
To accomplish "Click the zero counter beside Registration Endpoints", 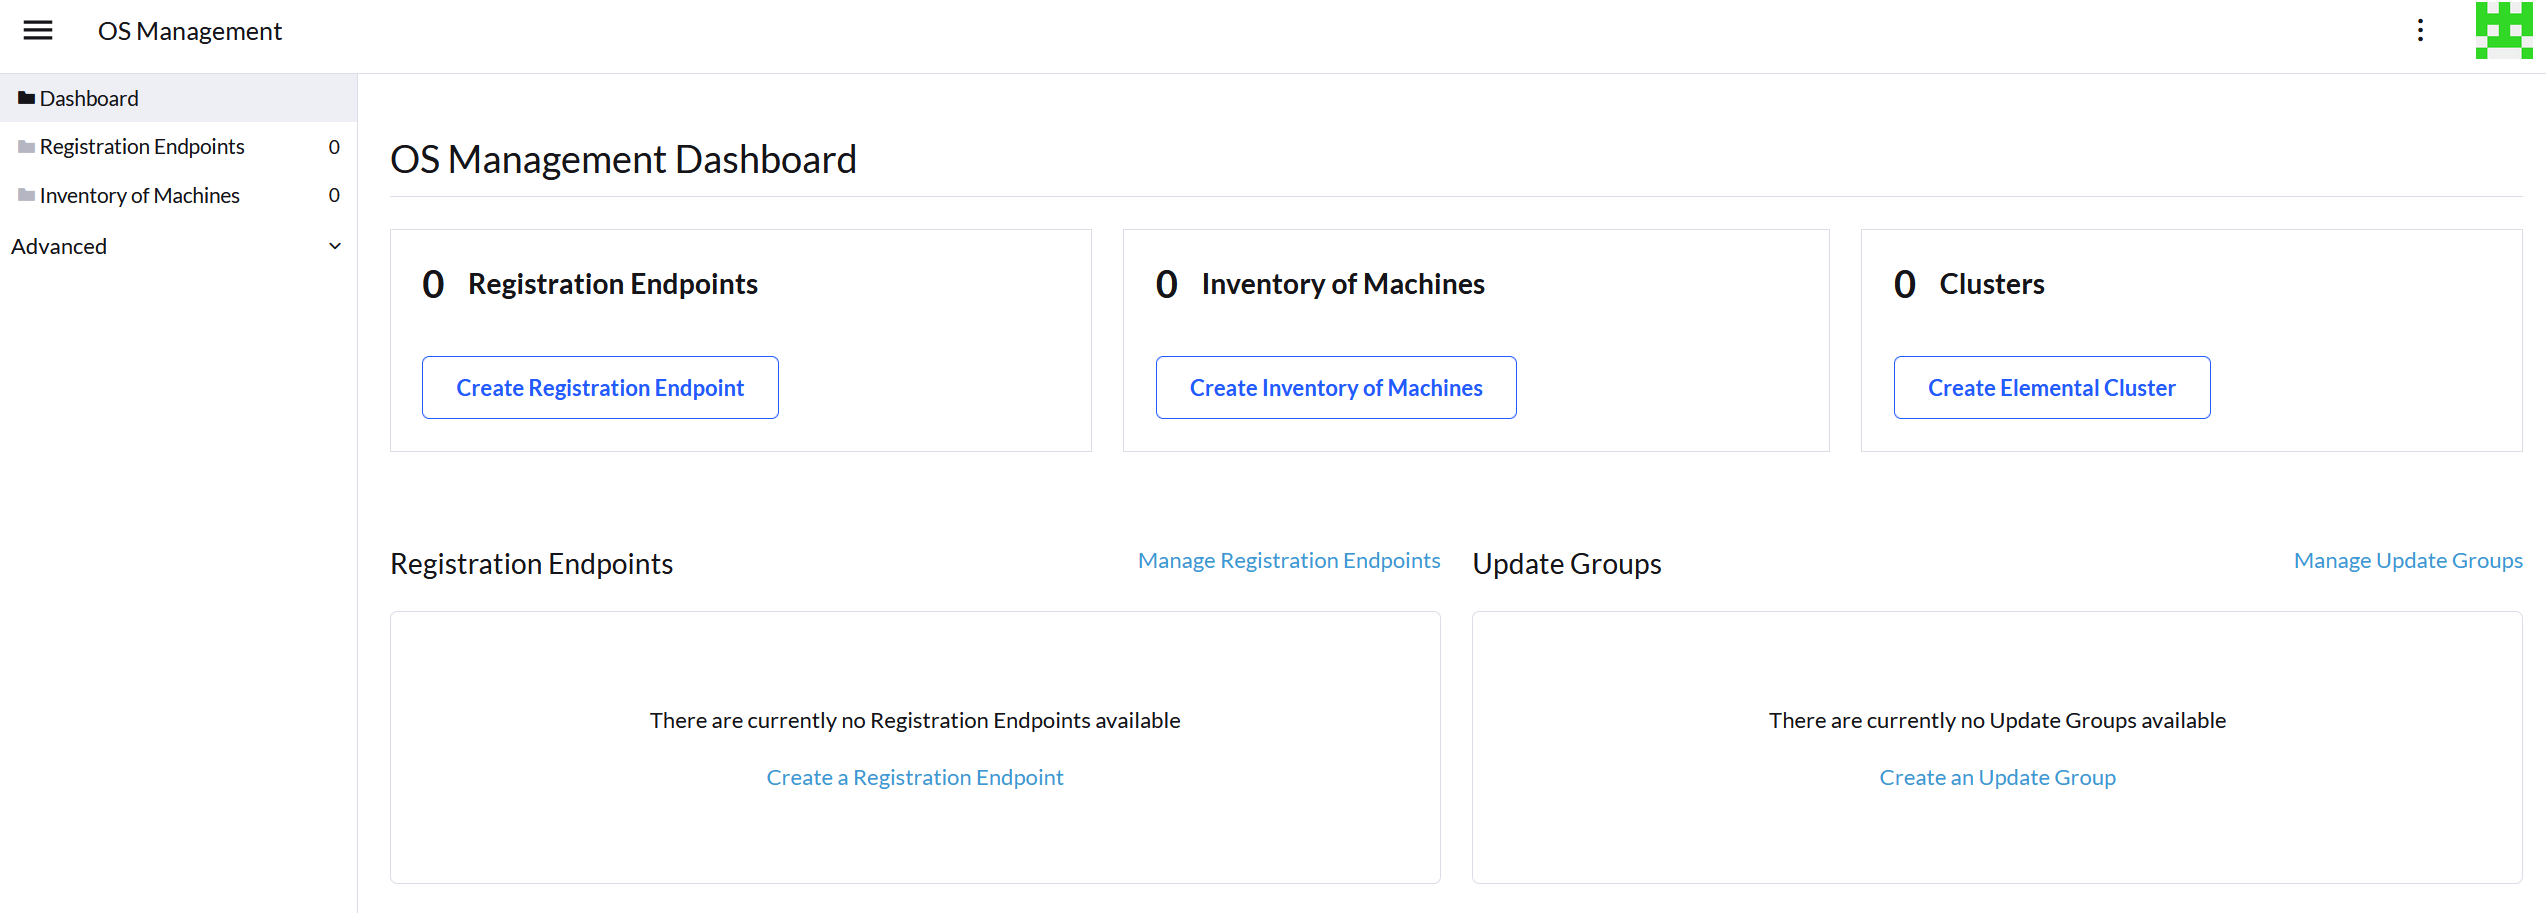I will [x=334, y=146].
